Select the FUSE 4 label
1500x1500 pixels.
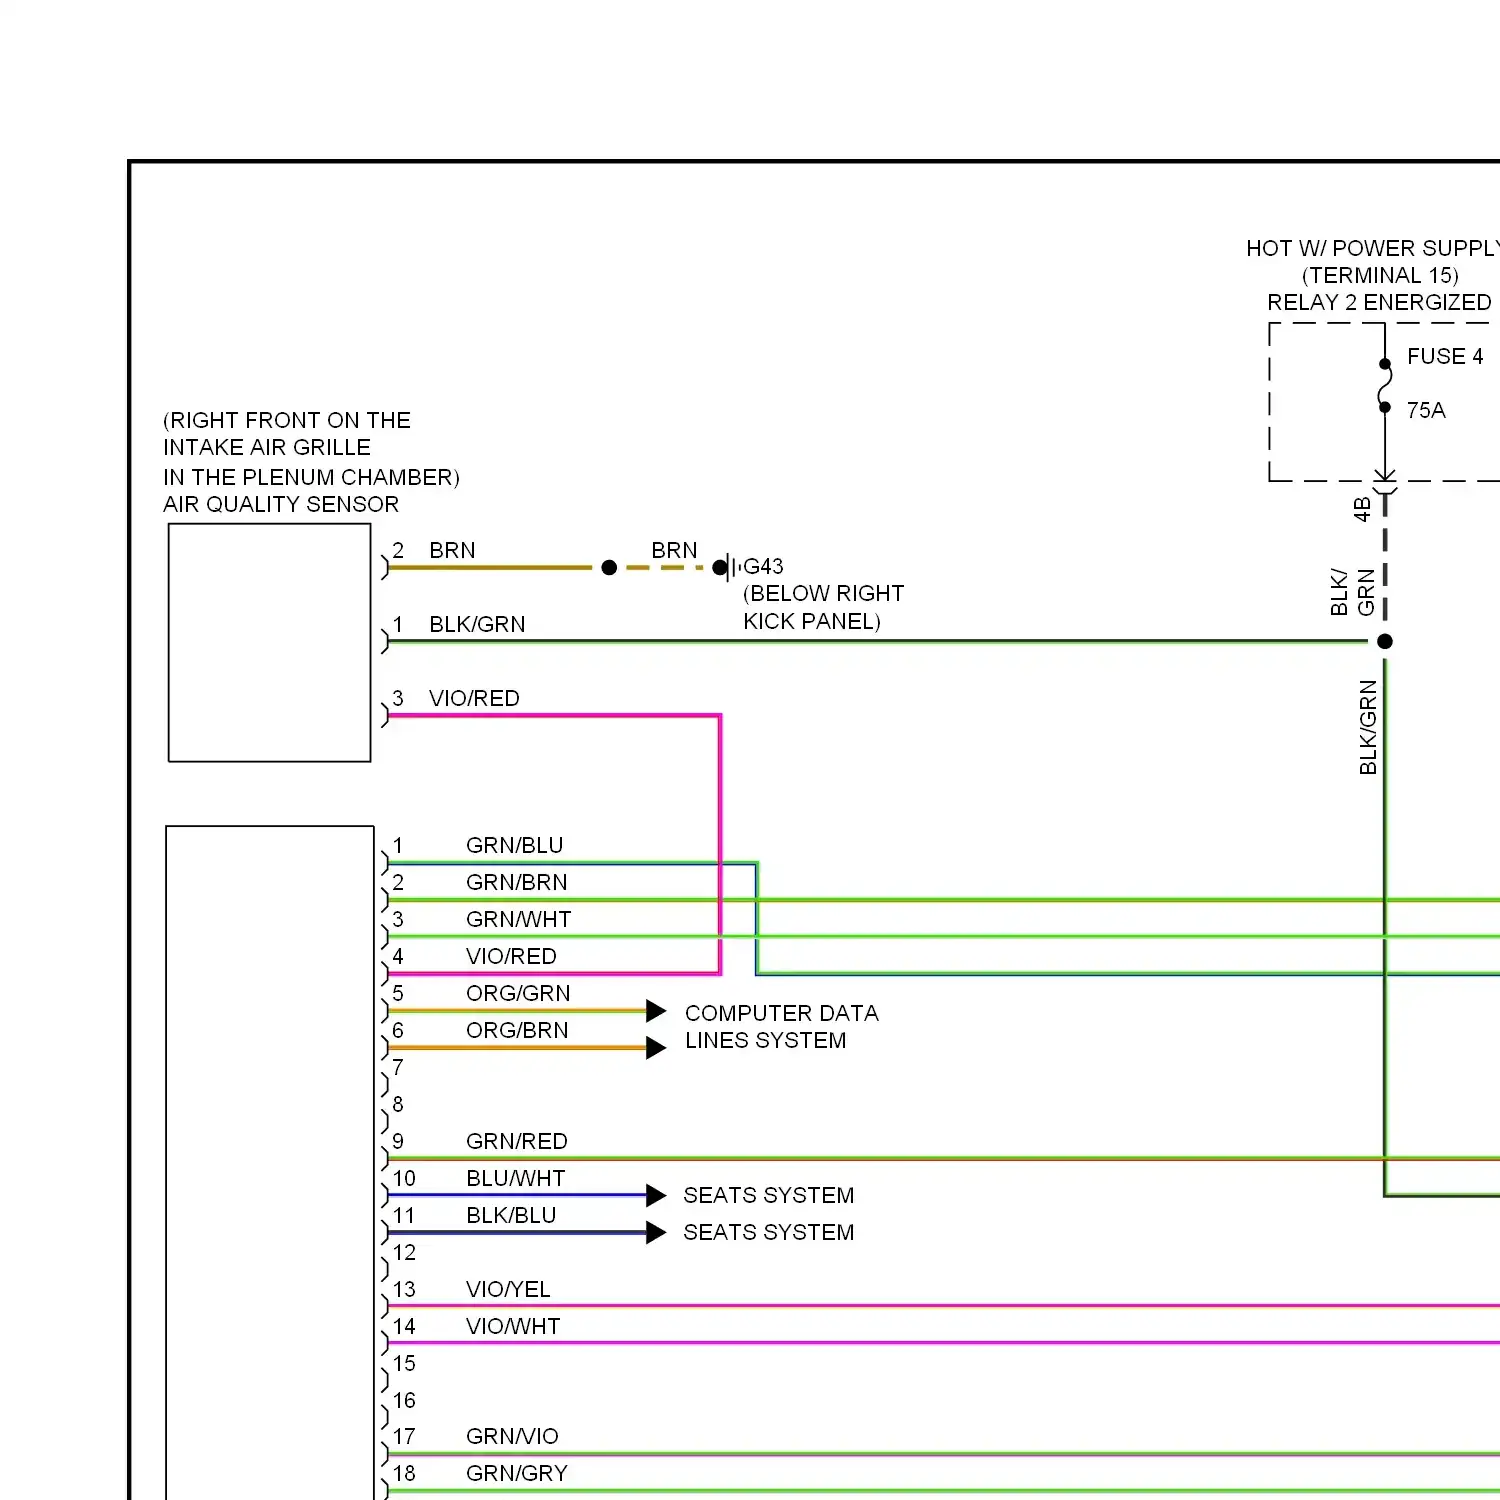1445,356
